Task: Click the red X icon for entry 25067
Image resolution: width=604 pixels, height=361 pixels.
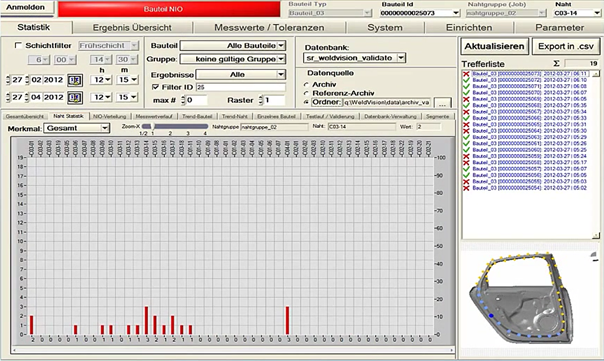Action: tap(466, 112)
